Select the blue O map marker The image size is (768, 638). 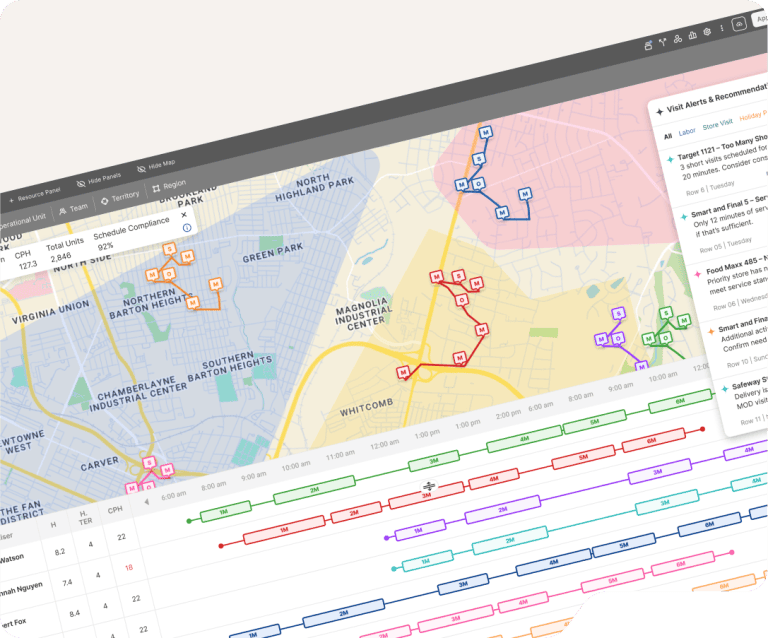[479, 183]
